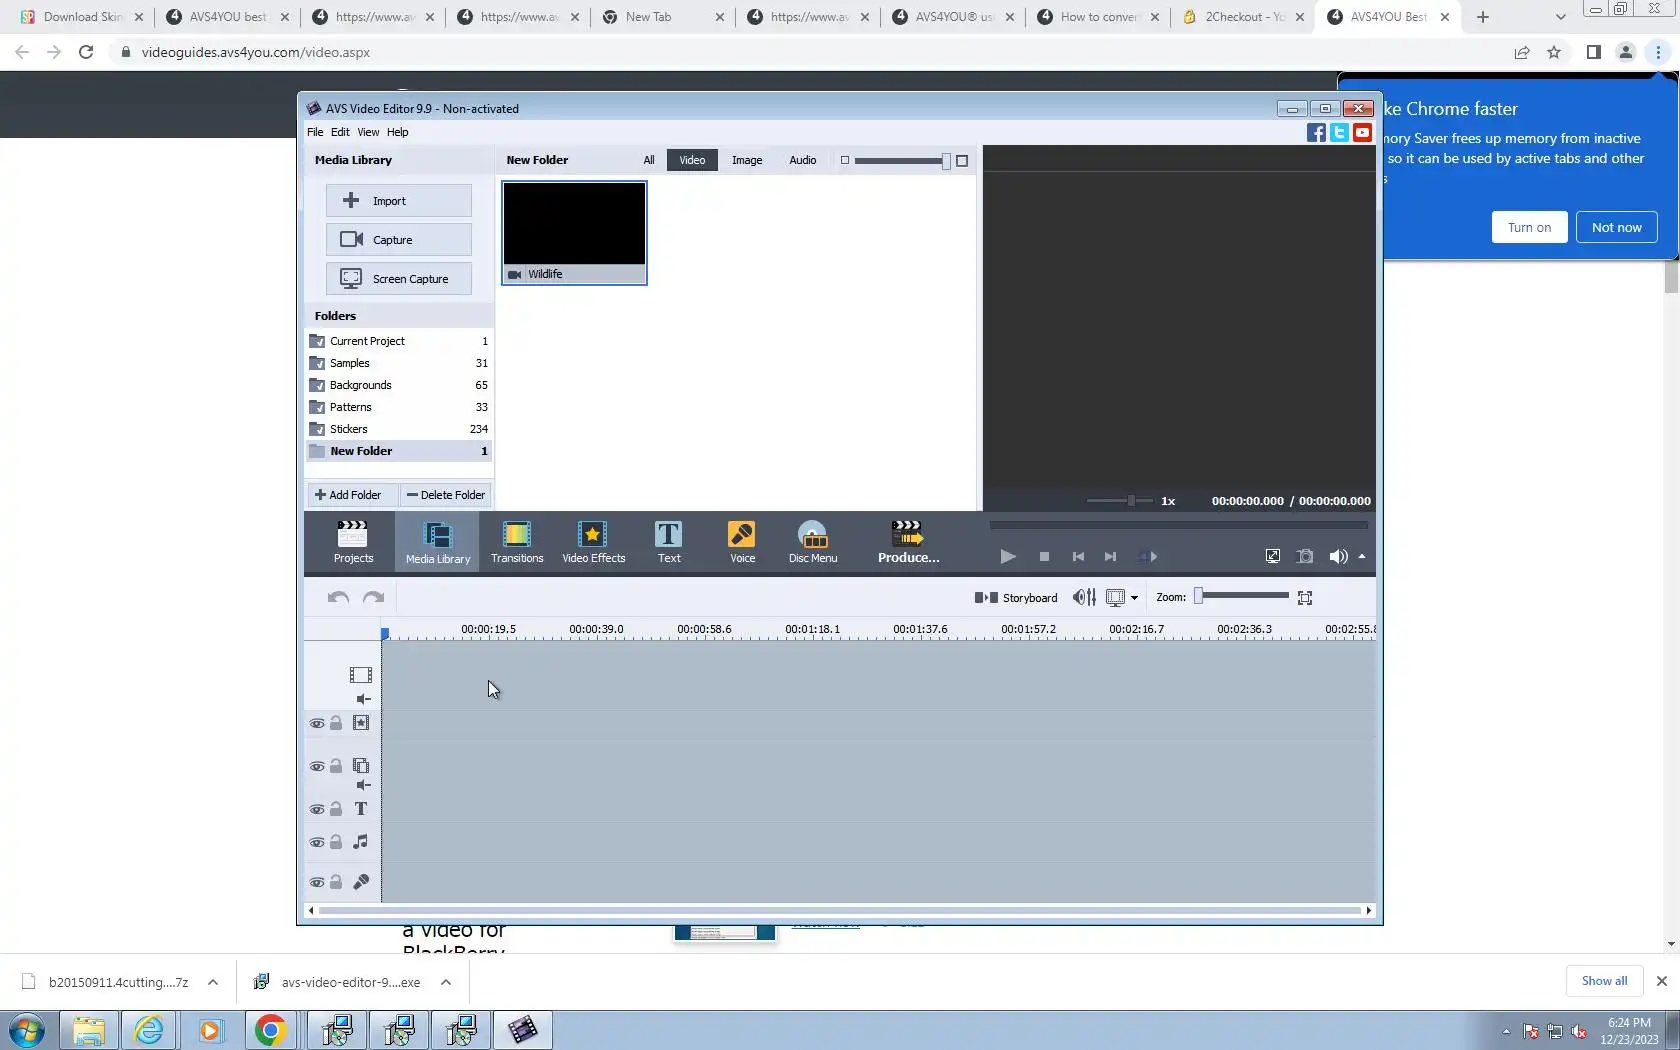
Task: Show hidden system tray icons
Action: [x=1506, y=1031]
